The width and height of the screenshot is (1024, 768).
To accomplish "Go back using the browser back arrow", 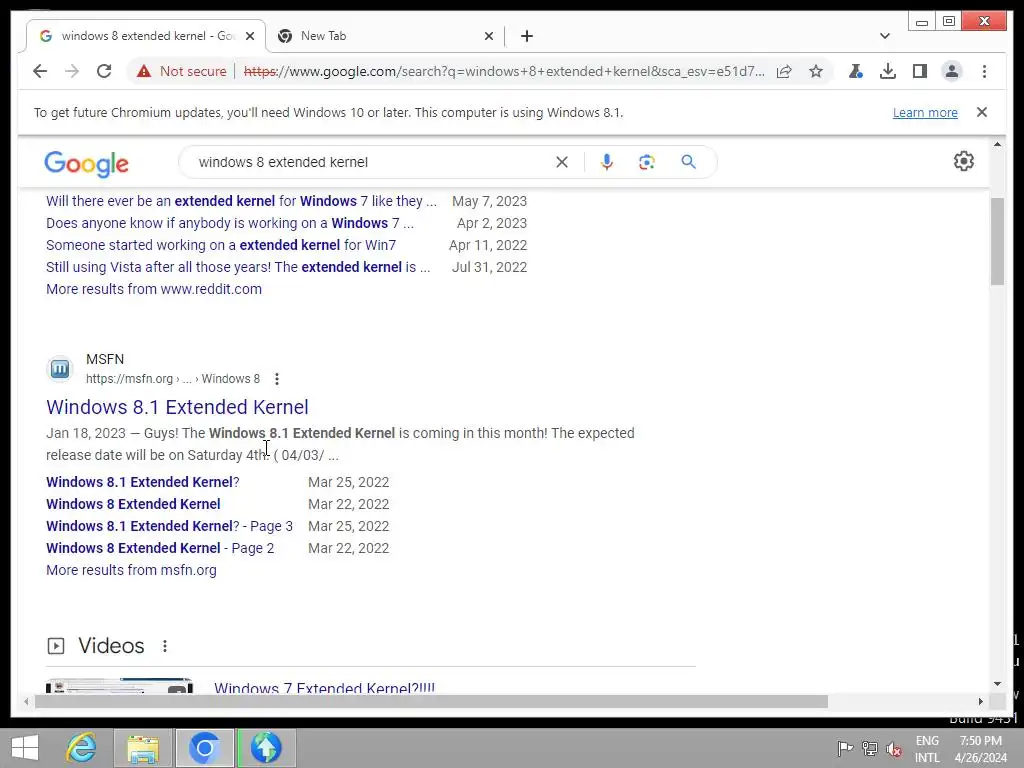I will 40,71.
